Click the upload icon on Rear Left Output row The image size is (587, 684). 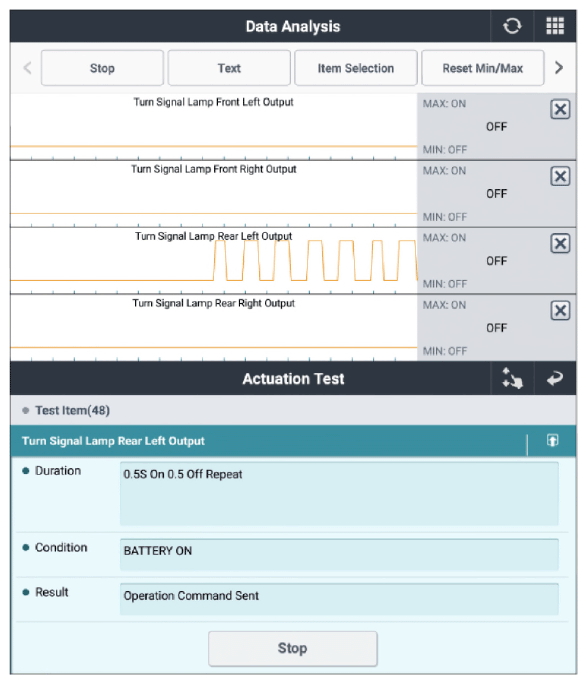553,441
